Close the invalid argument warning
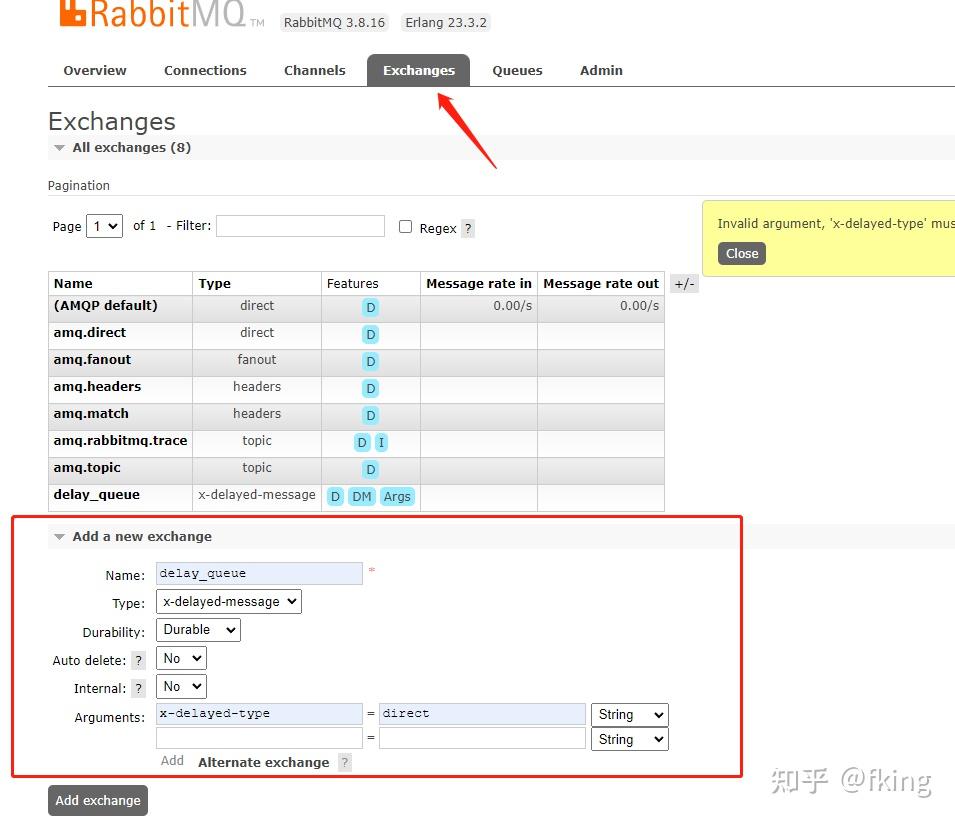 coord(741,254)
